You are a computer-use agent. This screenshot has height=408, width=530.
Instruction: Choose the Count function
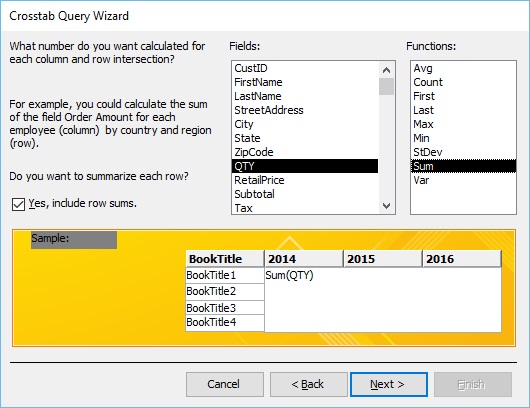pyautogui.click(x=463, y=82)
